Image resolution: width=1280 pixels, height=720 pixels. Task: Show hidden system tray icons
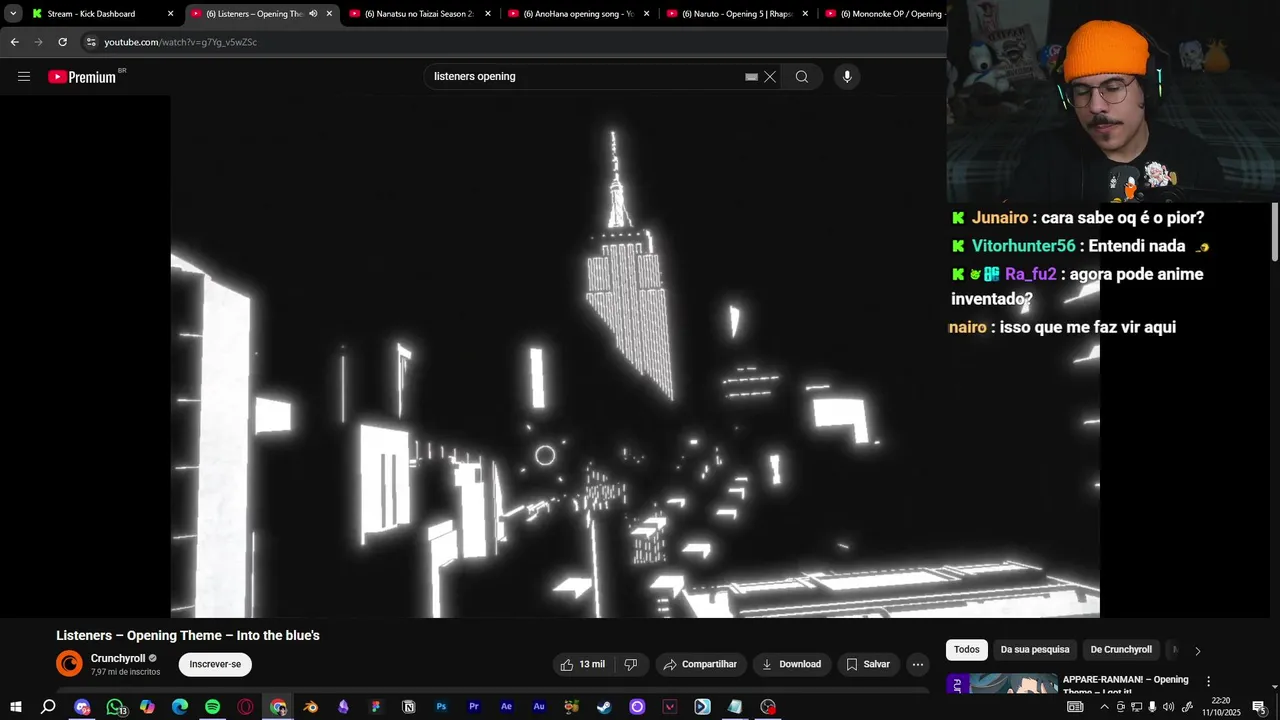1104,707
